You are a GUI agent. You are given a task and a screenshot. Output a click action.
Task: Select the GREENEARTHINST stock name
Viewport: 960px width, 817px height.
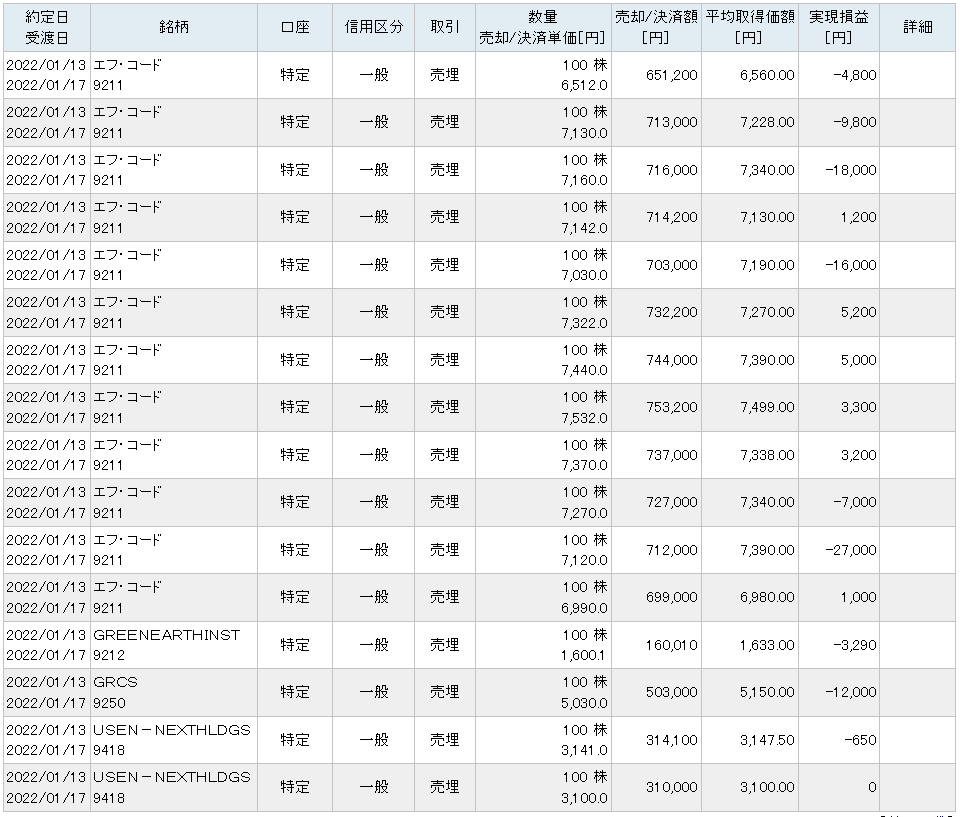167,635
